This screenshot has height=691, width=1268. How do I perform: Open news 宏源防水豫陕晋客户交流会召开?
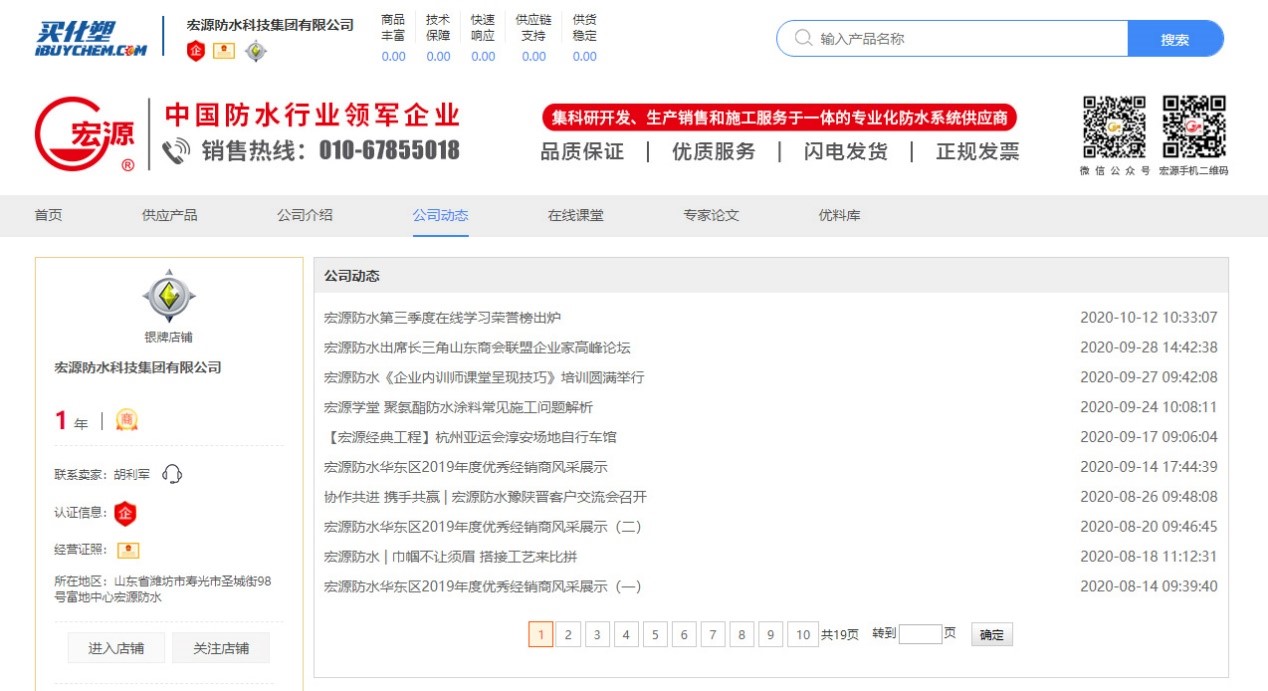click(x=485, y=497)
